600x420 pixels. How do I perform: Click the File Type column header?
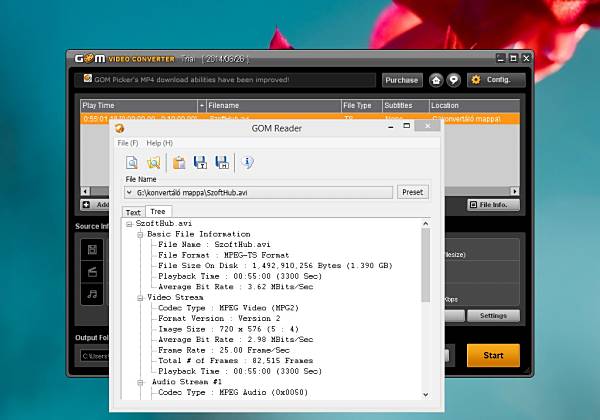pyautogui.click(x=362, y=106)
